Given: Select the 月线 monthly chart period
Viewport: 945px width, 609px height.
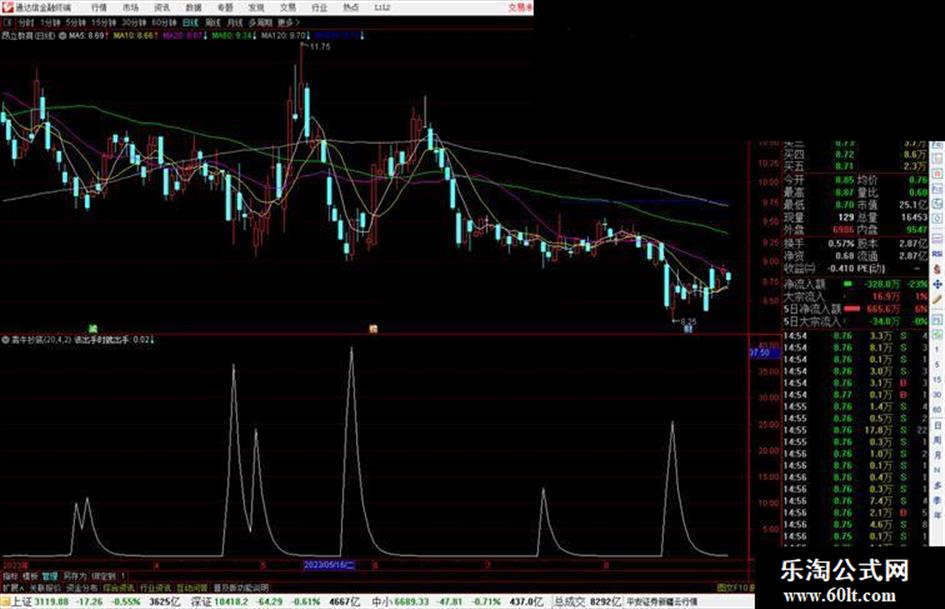Looking at the screenshot, I should tap(234, 22).
